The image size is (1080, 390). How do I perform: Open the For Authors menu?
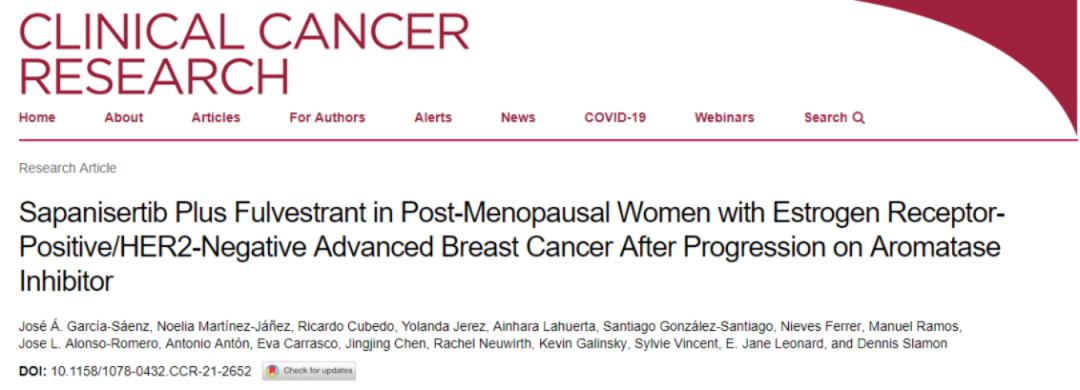coord(327,117)
